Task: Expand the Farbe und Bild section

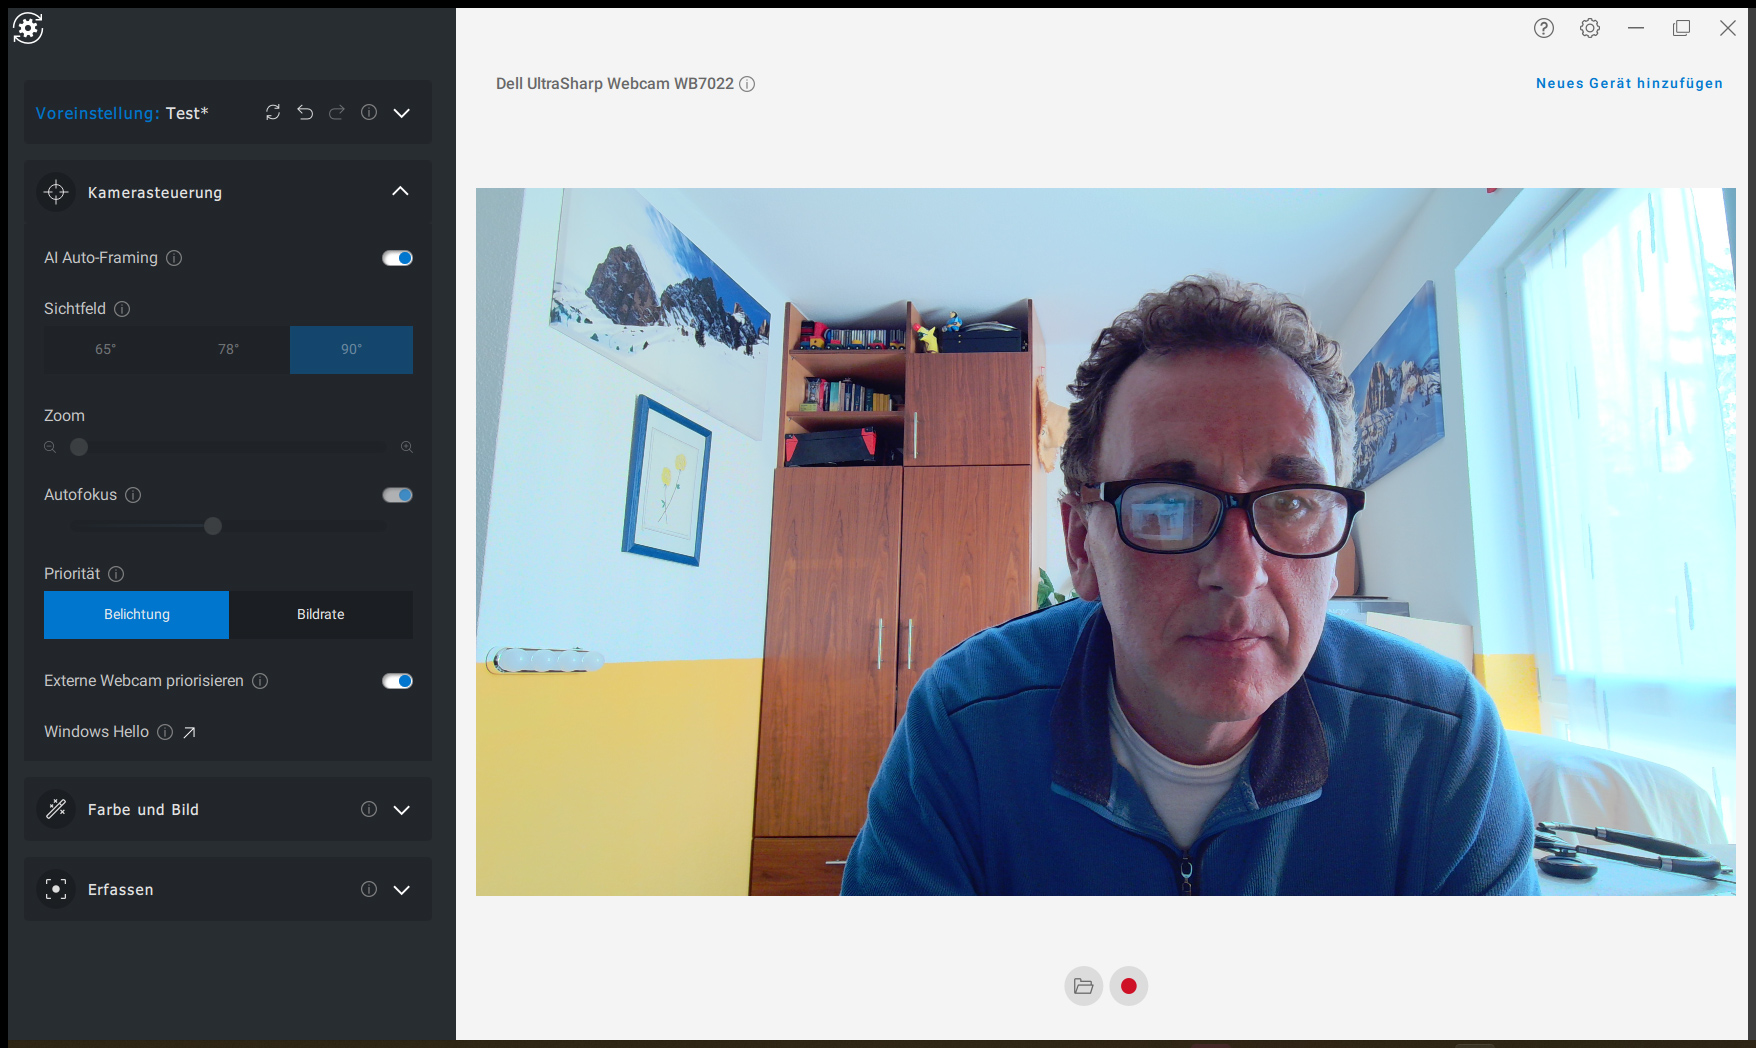Action: click(402, 810)
